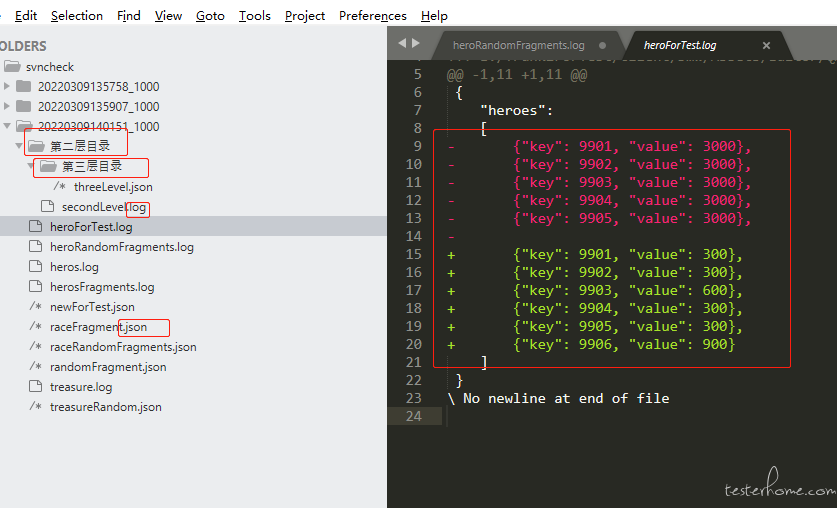Open randomFragment.json in sidebar
This screenshot has height=508, width=837.
(108, 367)
